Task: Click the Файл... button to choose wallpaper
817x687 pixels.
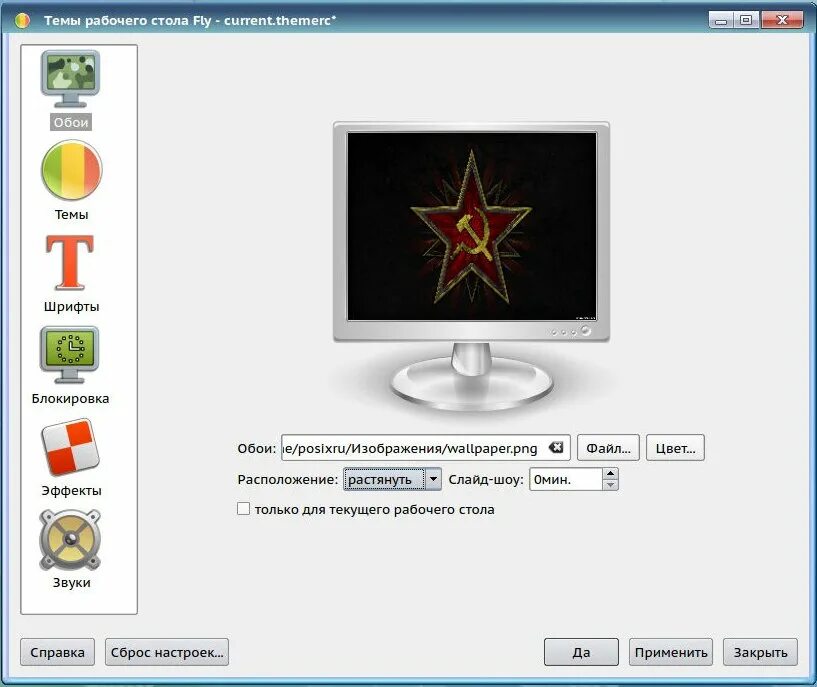Action: pos(608,448)
